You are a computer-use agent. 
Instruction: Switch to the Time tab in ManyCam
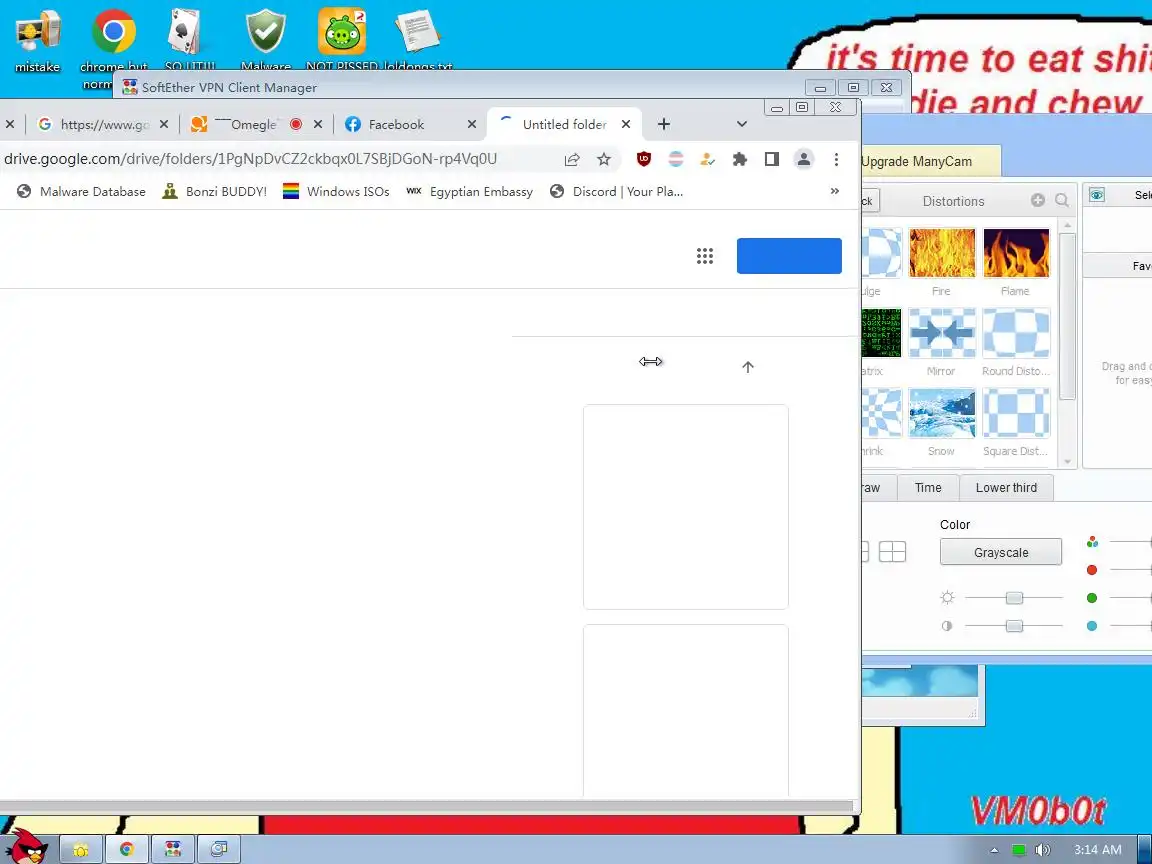(928, 488)
